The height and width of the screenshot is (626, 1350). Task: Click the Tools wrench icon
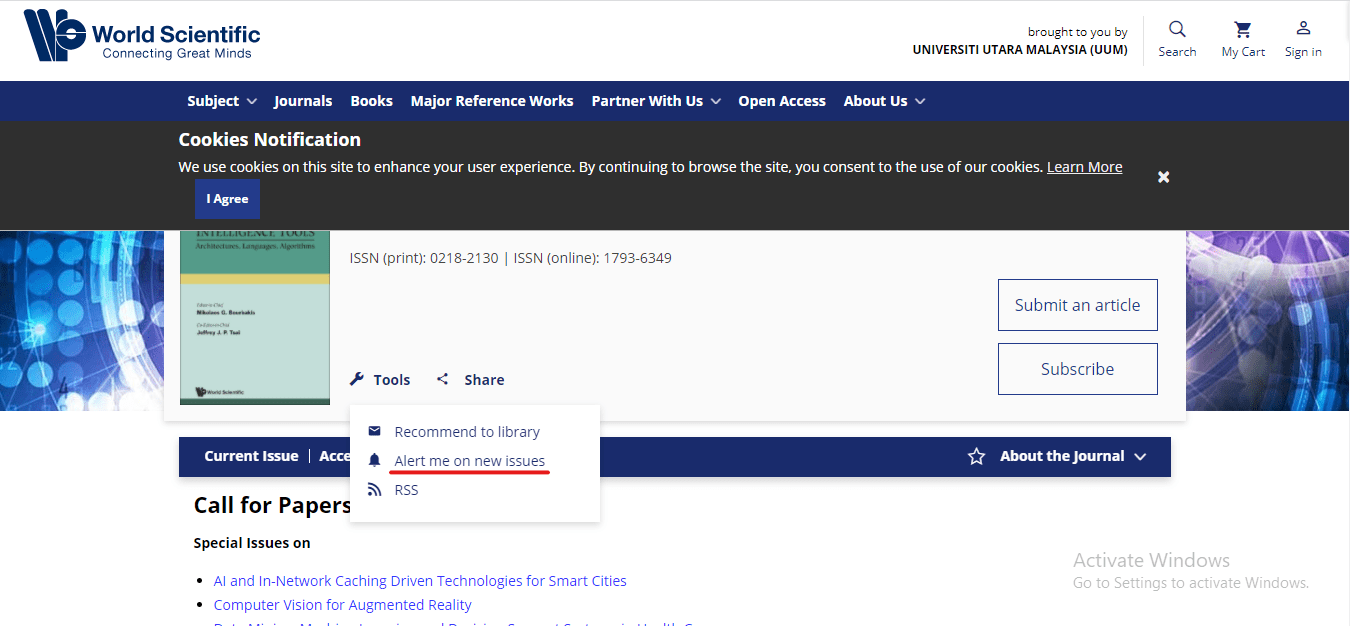[357, 379]
